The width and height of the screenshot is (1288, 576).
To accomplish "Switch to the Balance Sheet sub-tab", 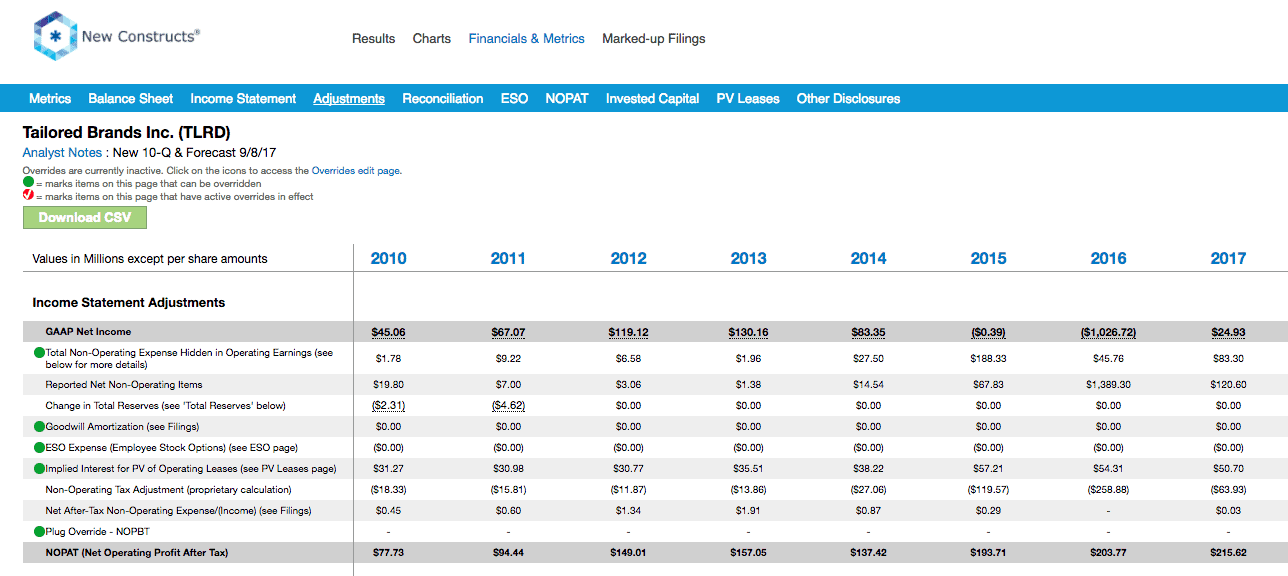I will point(131,98).
